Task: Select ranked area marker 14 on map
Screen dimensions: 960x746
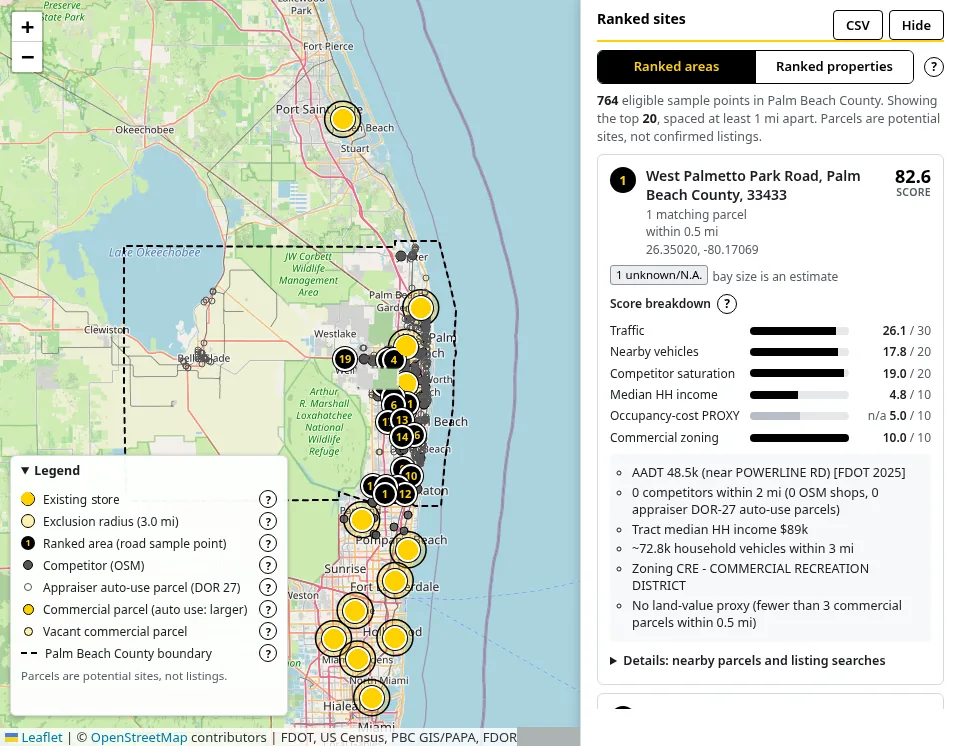Action: click(402, 437)
